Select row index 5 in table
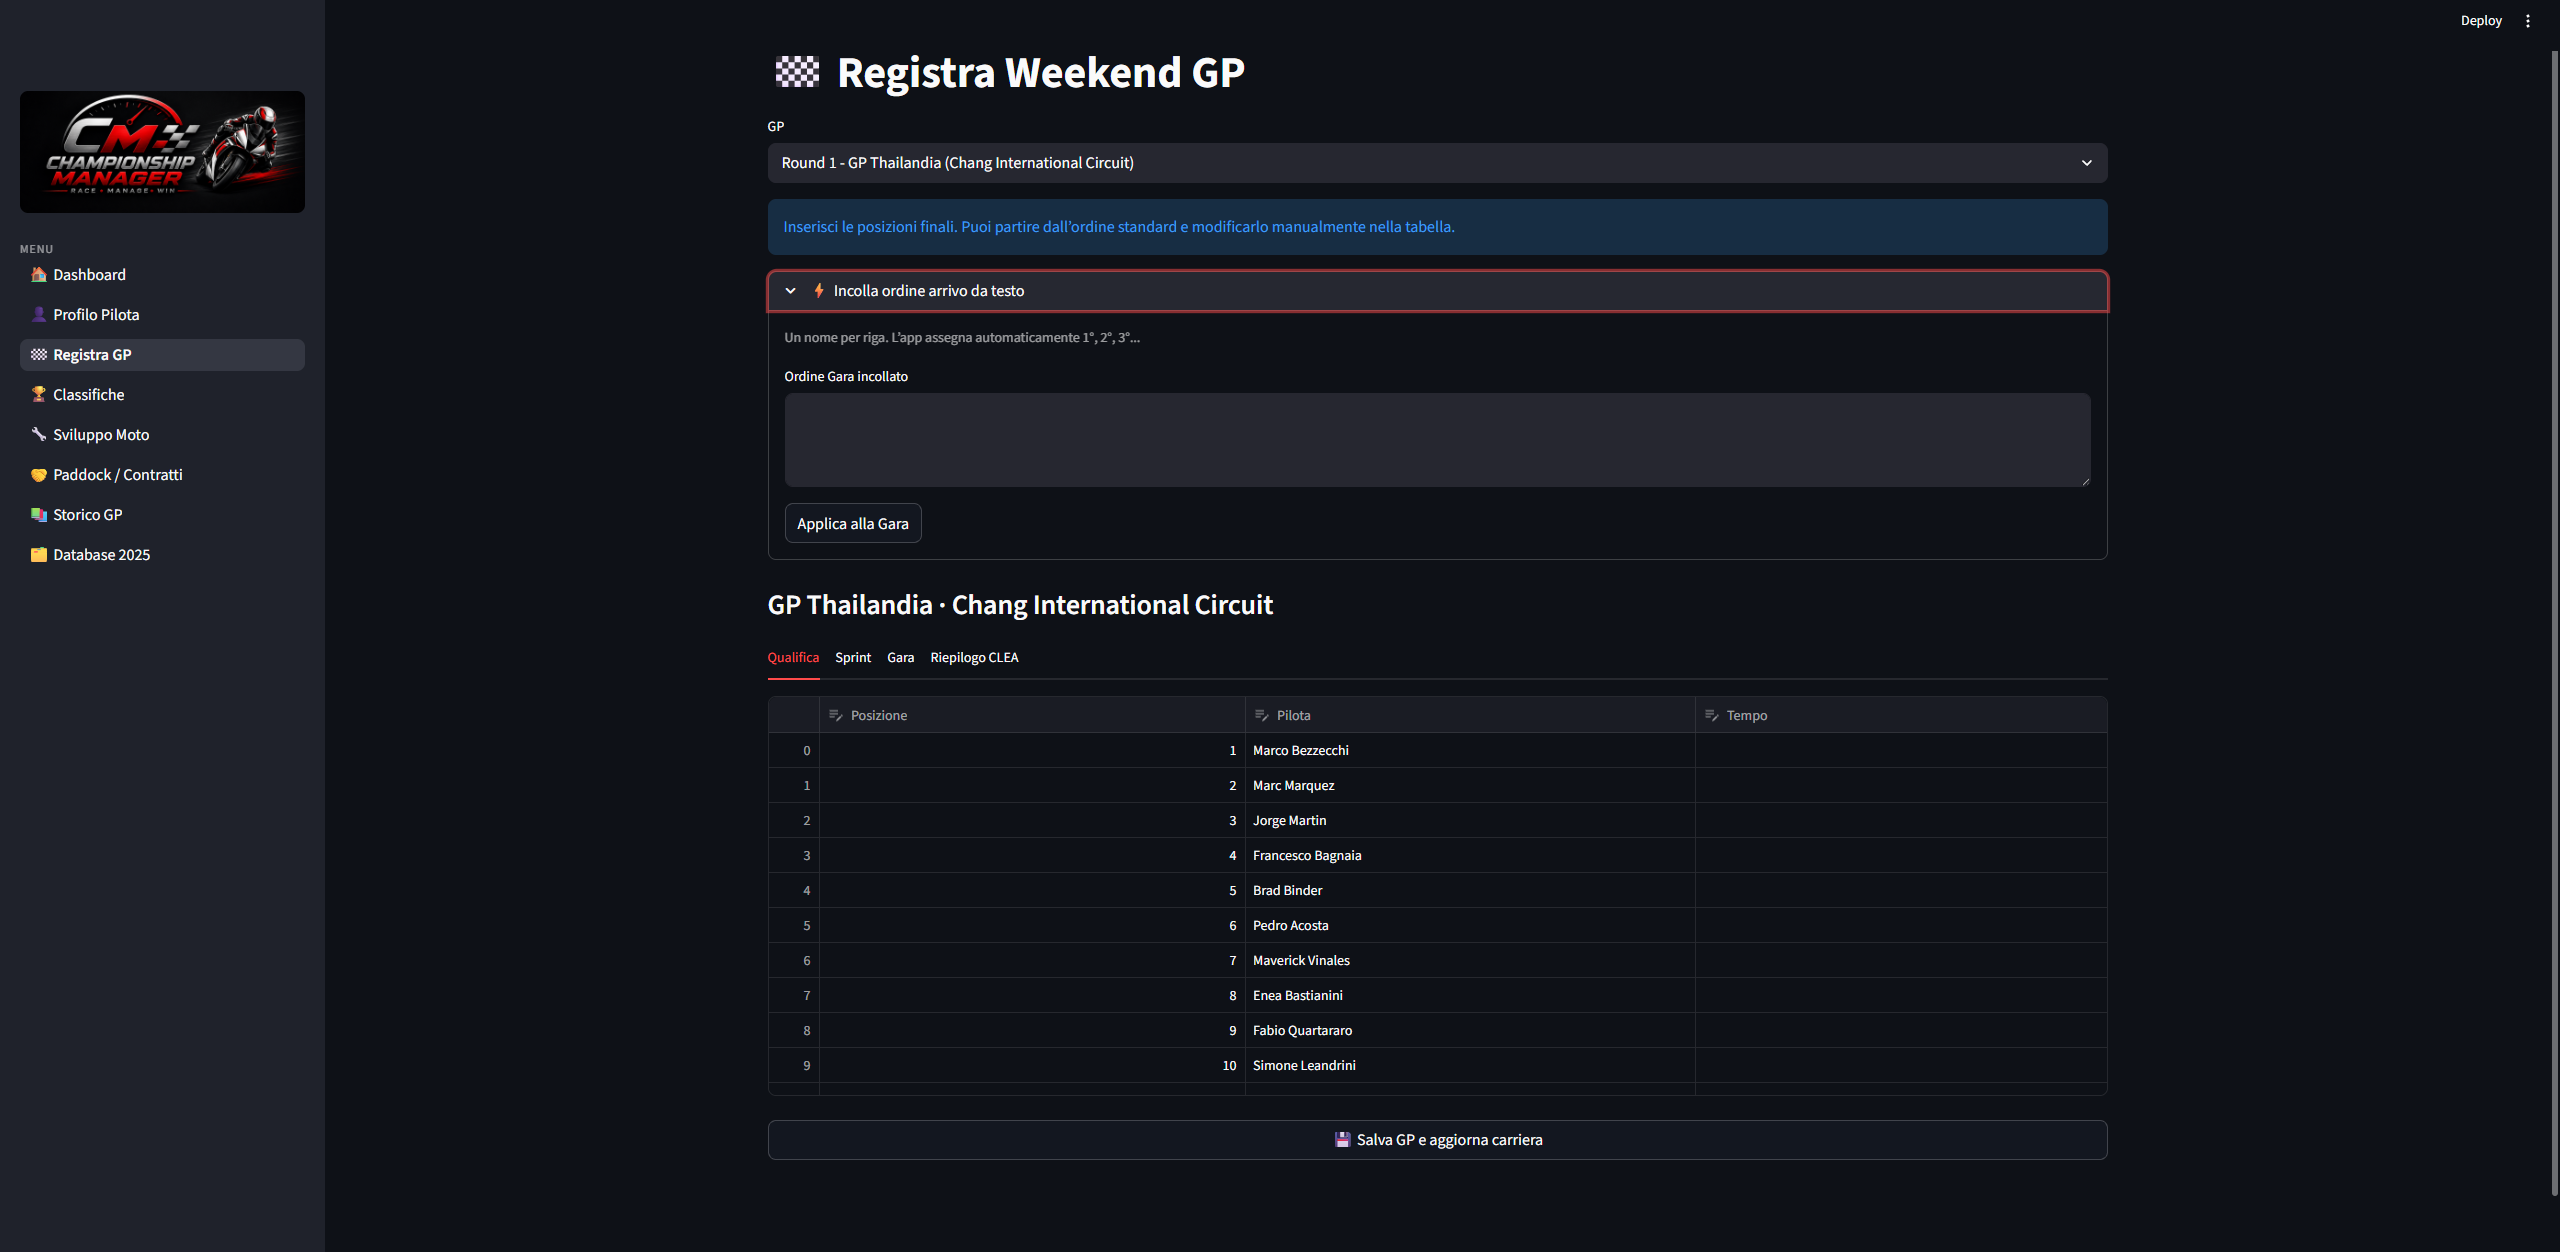Image resolution: width=2560 pixels, height=1252 pixels. point(794,925)
